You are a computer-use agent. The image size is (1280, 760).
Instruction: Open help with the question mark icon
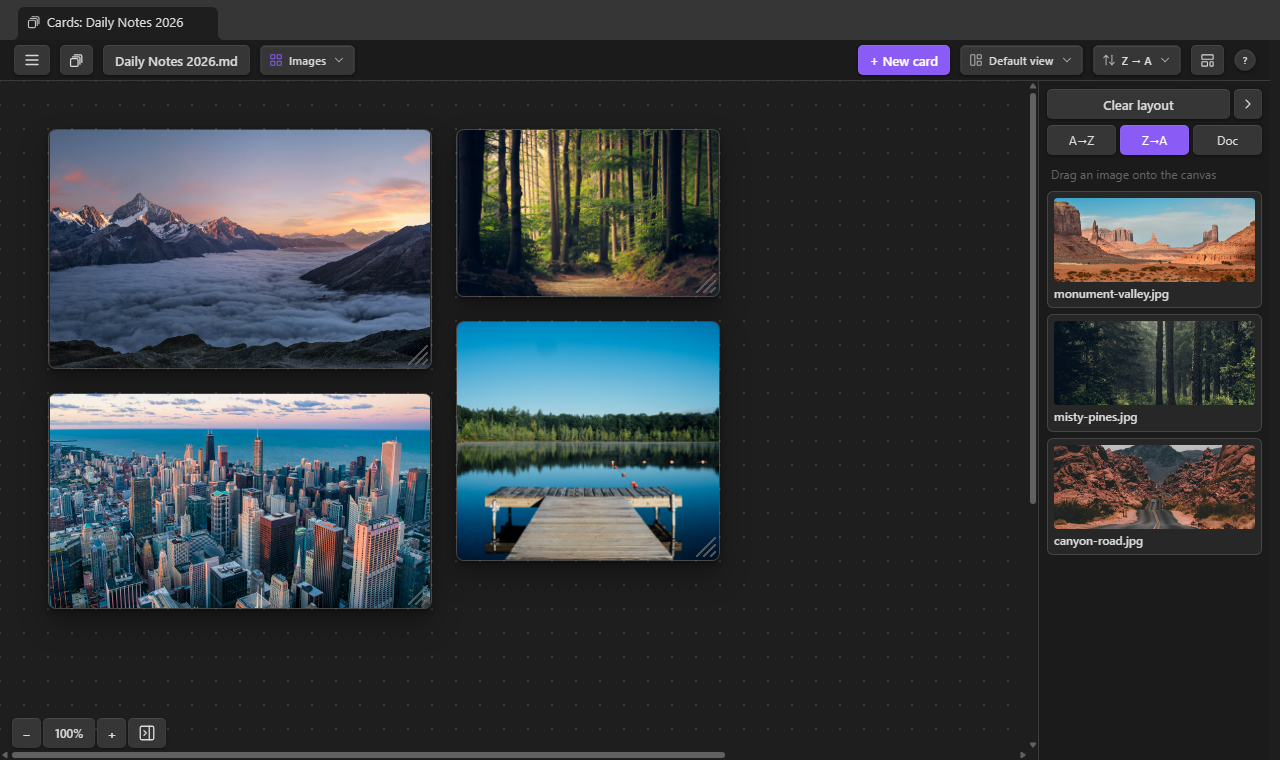1245,60
